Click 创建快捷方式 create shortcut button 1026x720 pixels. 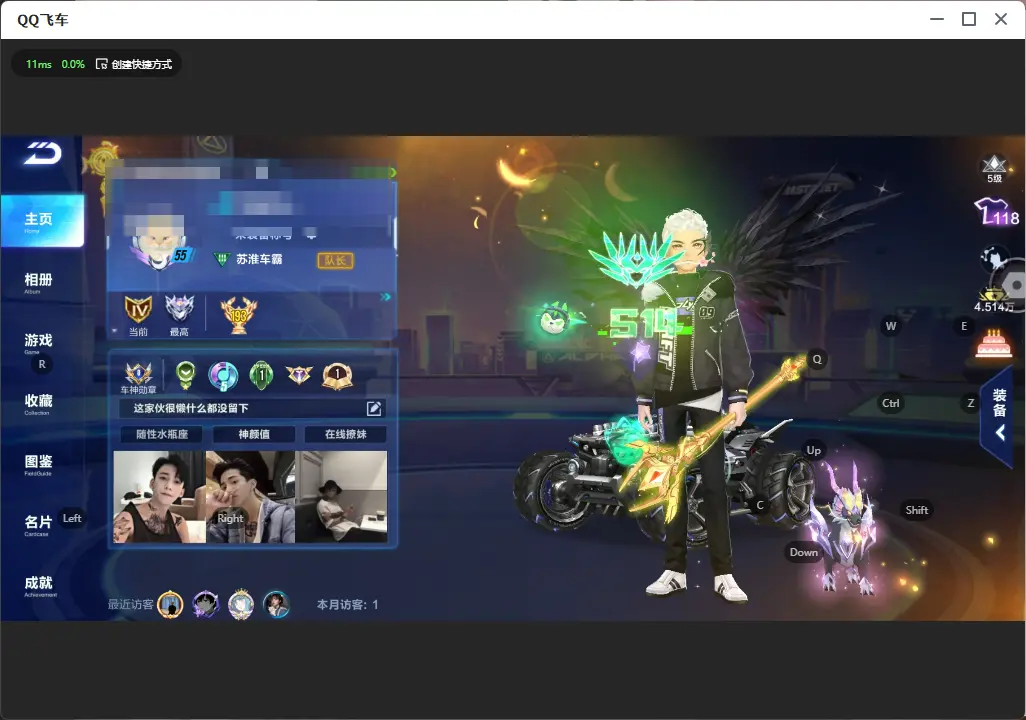(134, 64)
